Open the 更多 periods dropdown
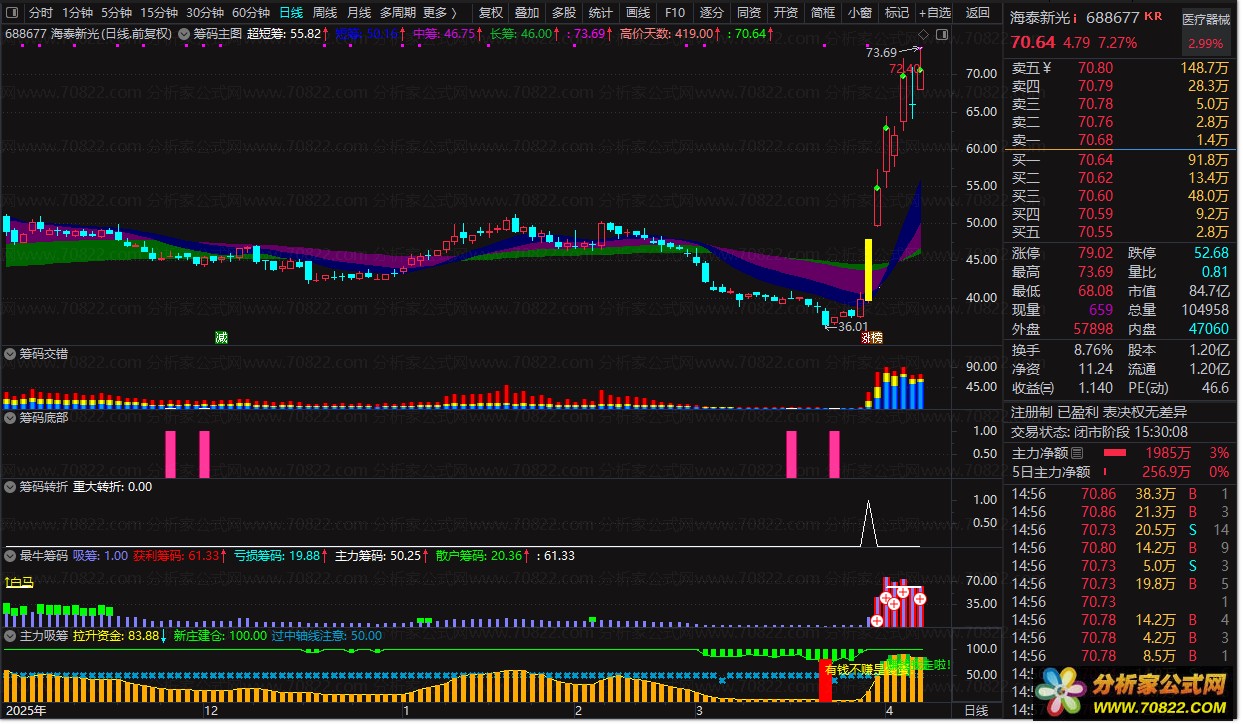Viewport: 1243px width, 724px height. [x=440, y=13]
